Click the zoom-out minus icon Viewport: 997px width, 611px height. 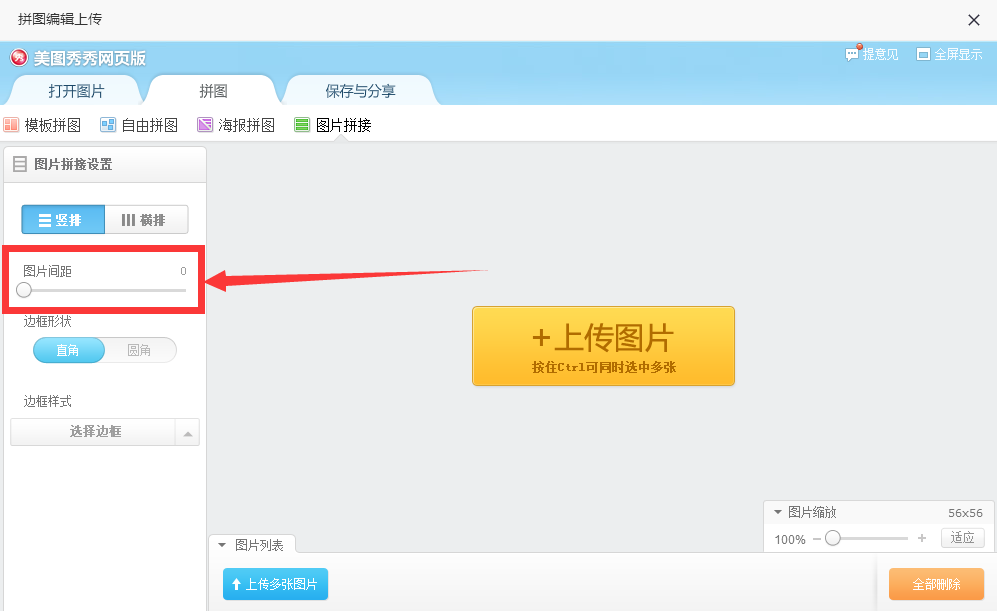click(816, 538)
